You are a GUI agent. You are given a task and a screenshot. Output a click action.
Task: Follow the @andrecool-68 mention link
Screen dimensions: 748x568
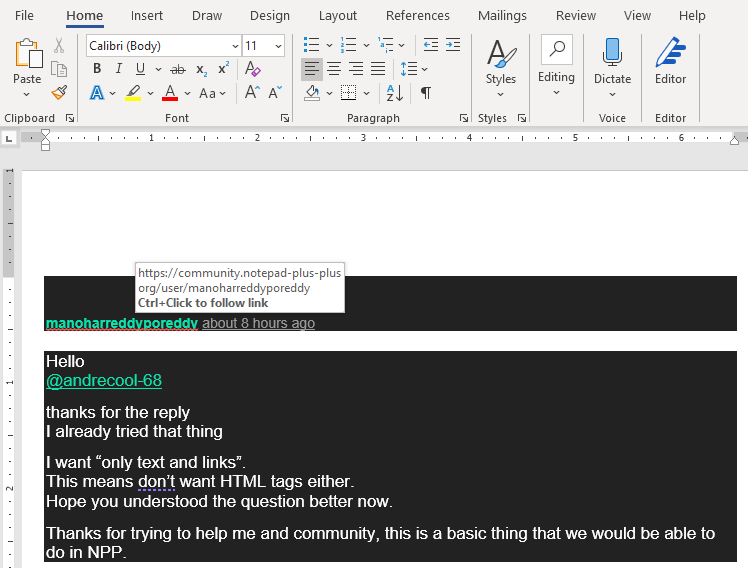104,381
